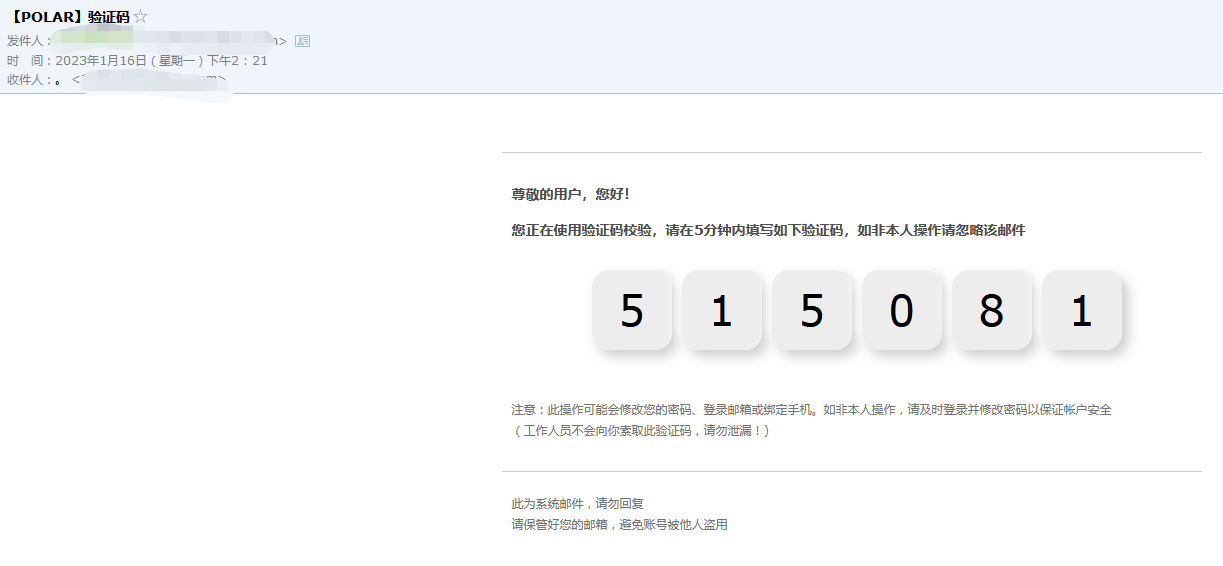Click the 5分钟内填写 instruction line
Viewport: 1223px width, 566px height.
click(768, 230)
